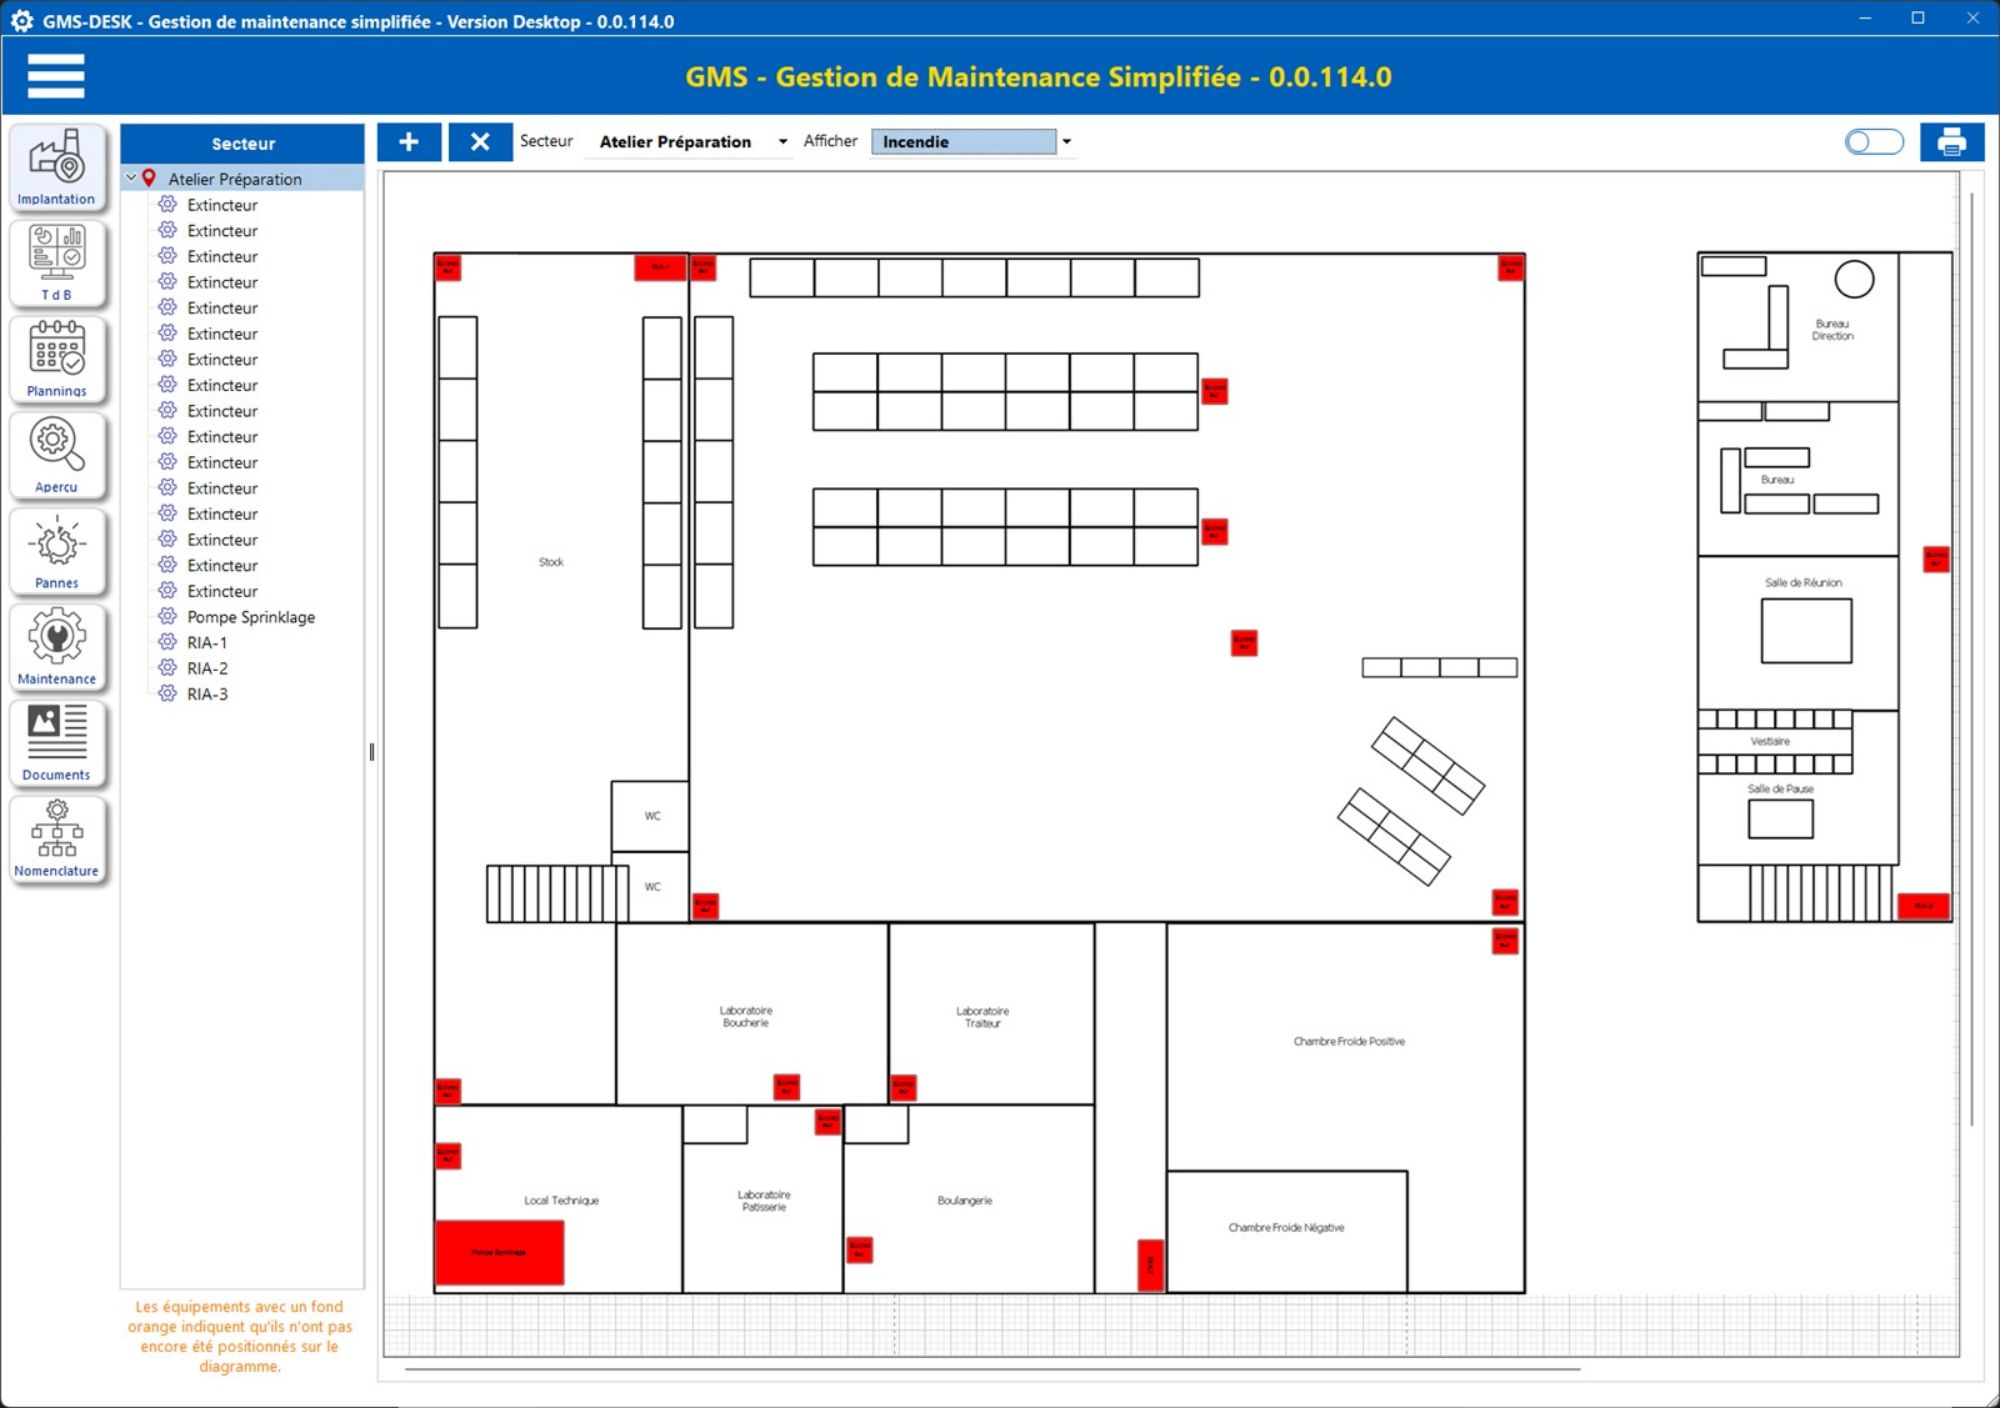Click the red Pompe Sprinklage block
Image resolution: width=2000 pixels, height=1408 pixels.
click(x=499, y=1252)
